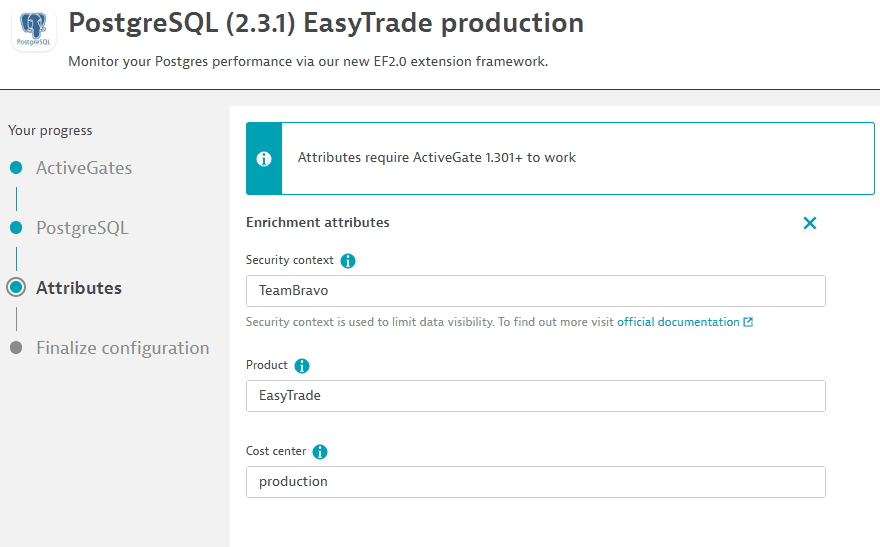Click the PostgreSQL (2.3.1) EasyTrade production title
The image size is (880, 547).
click(x=326, y=24)
